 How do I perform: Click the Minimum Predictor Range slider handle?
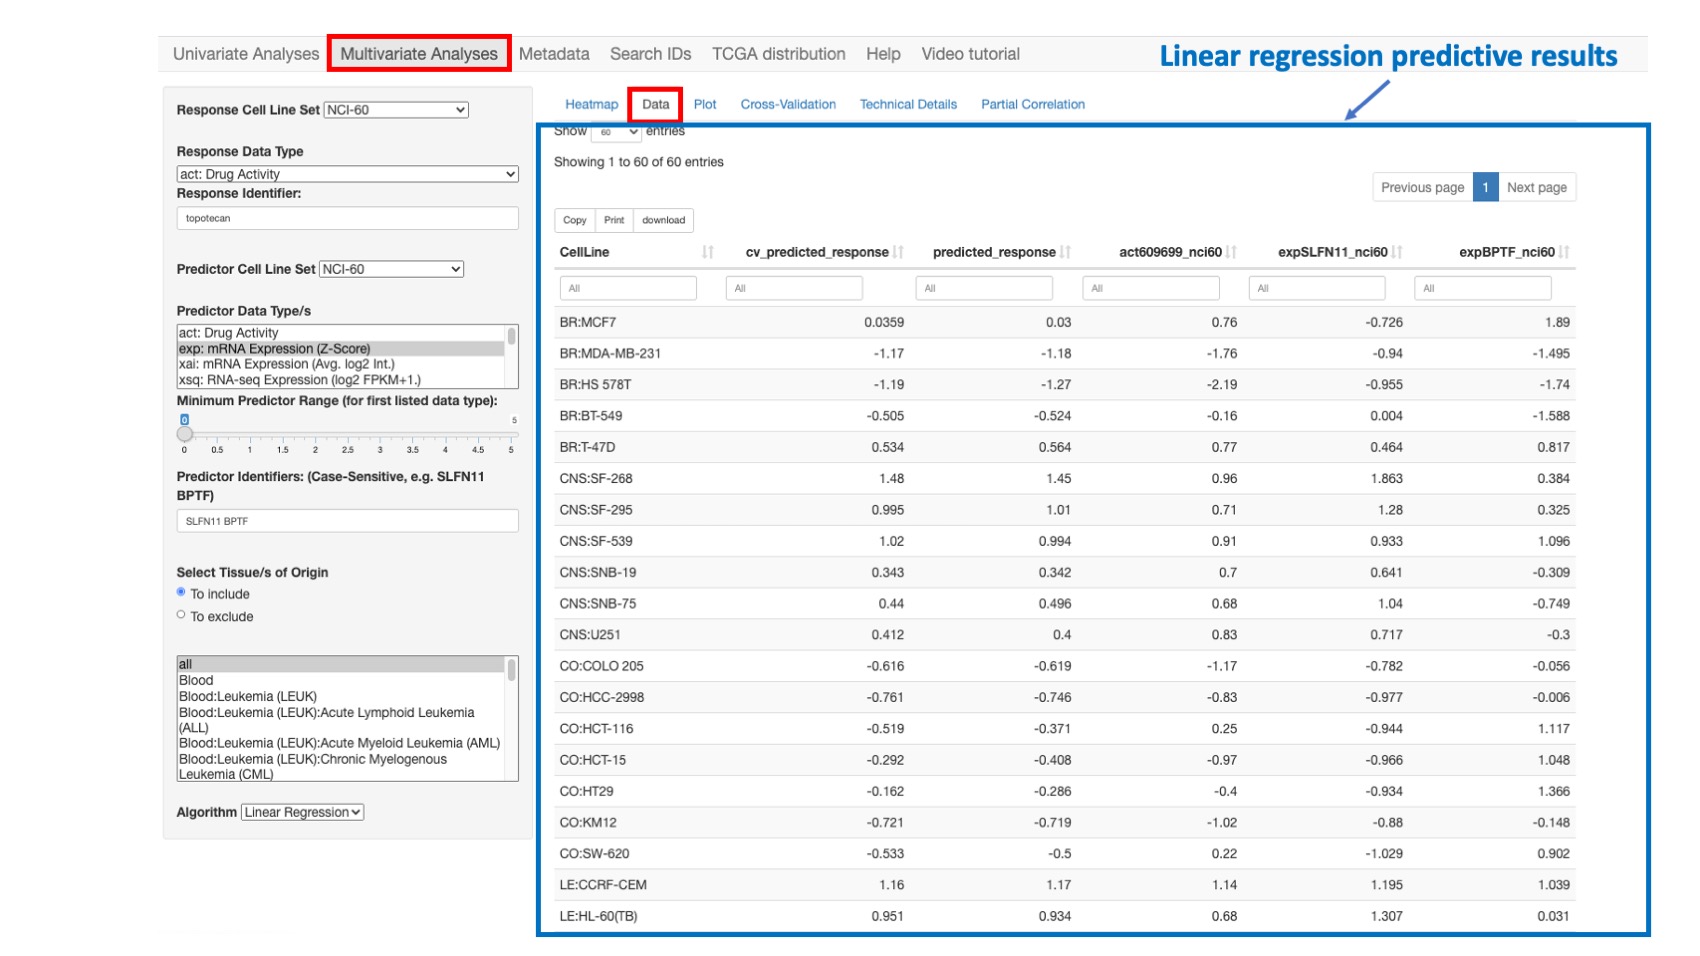[x=185, y=433]
